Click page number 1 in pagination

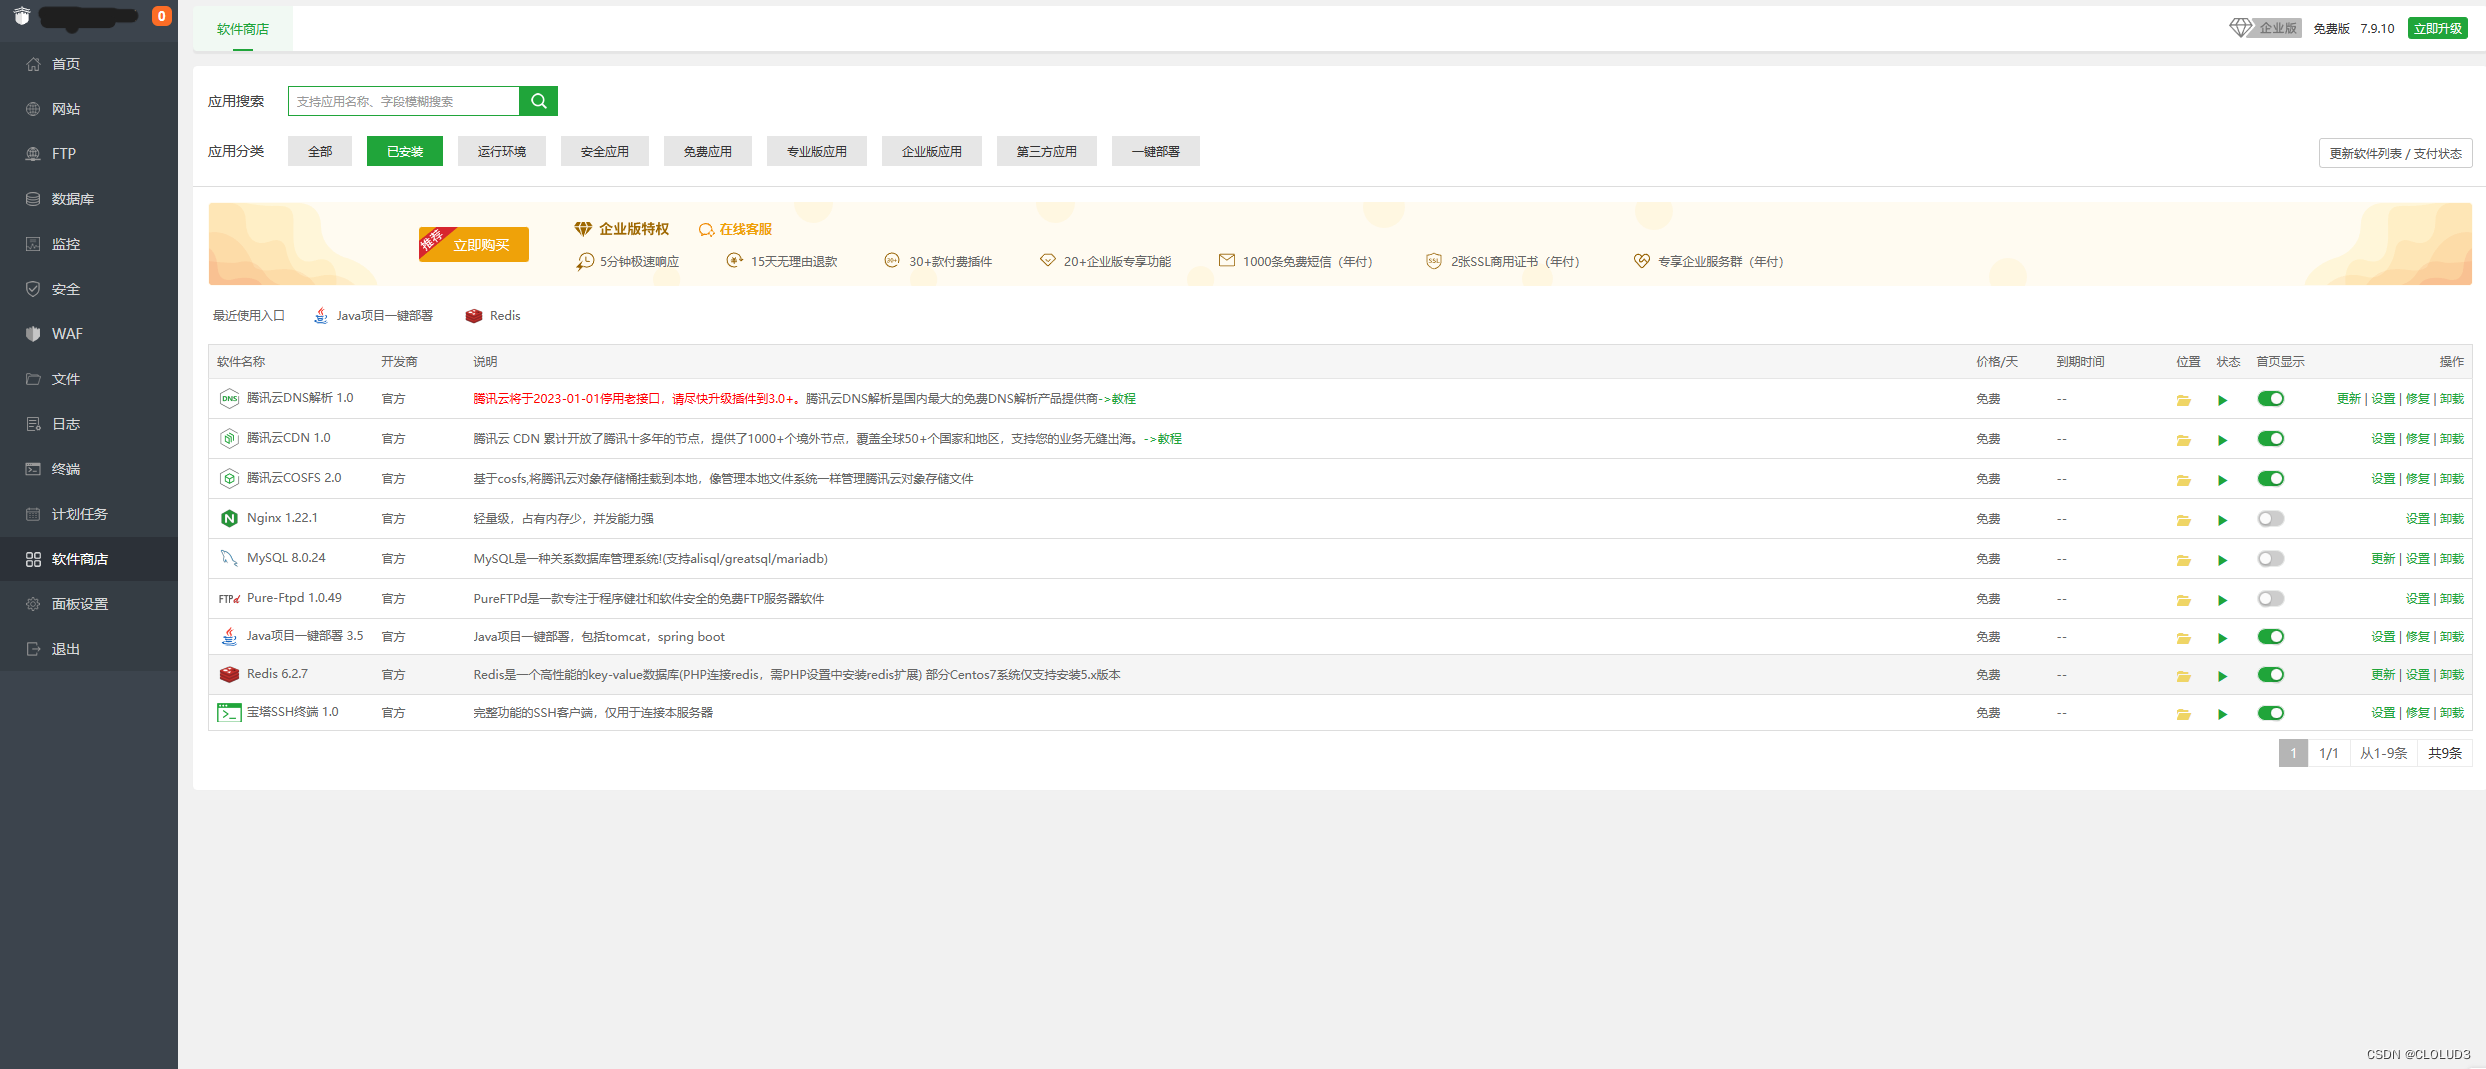2293,753
